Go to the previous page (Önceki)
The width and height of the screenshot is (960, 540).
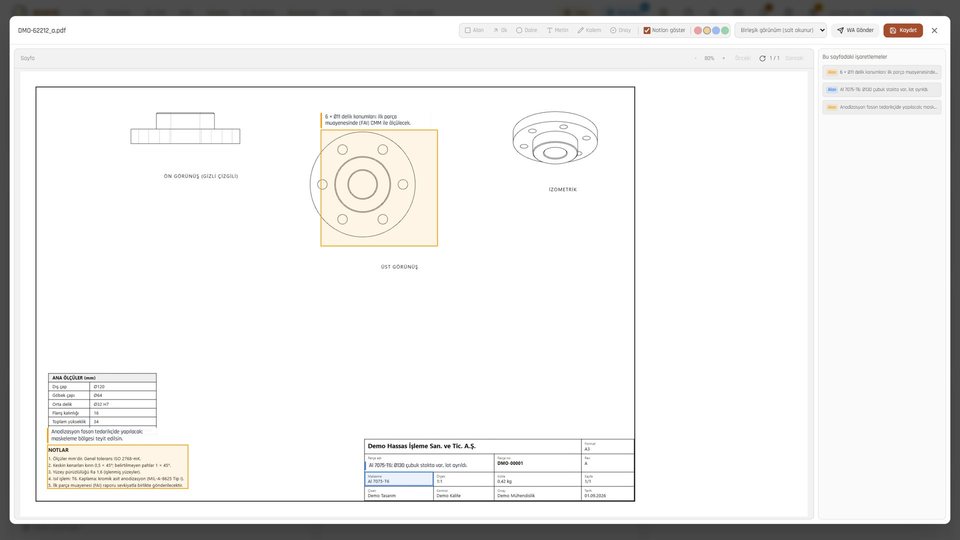pos(743,58)
